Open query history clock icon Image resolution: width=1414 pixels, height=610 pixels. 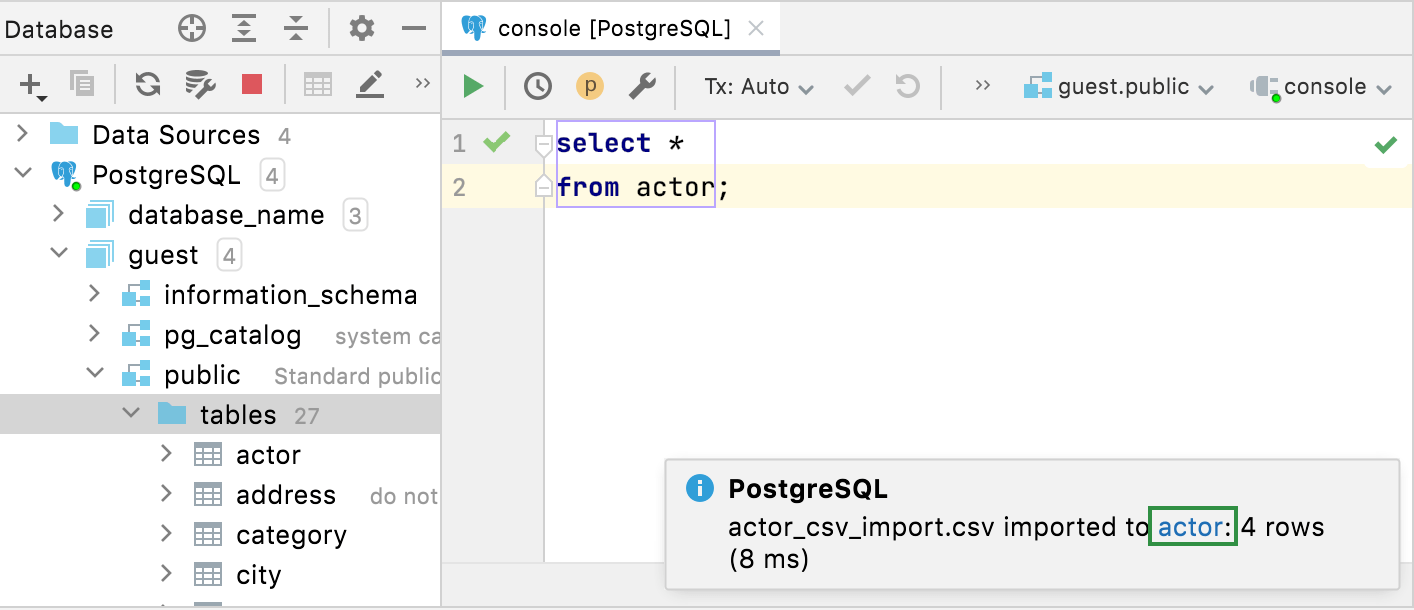pos(538,87)
